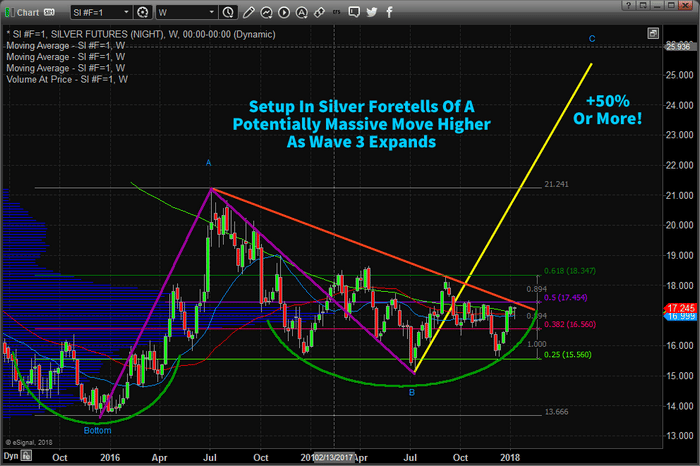The height and width of the screenshot is (466, 700).
Task: Click the 21.241 horizontal line label
Action: pos(556,184)
